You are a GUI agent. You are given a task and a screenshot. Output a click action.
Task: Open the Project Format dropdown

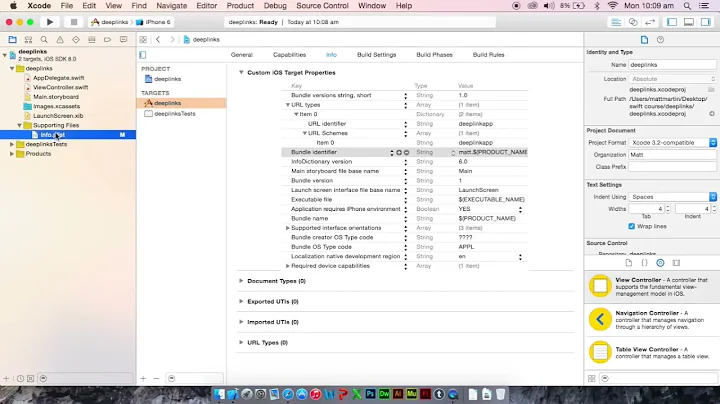point(672,143)
